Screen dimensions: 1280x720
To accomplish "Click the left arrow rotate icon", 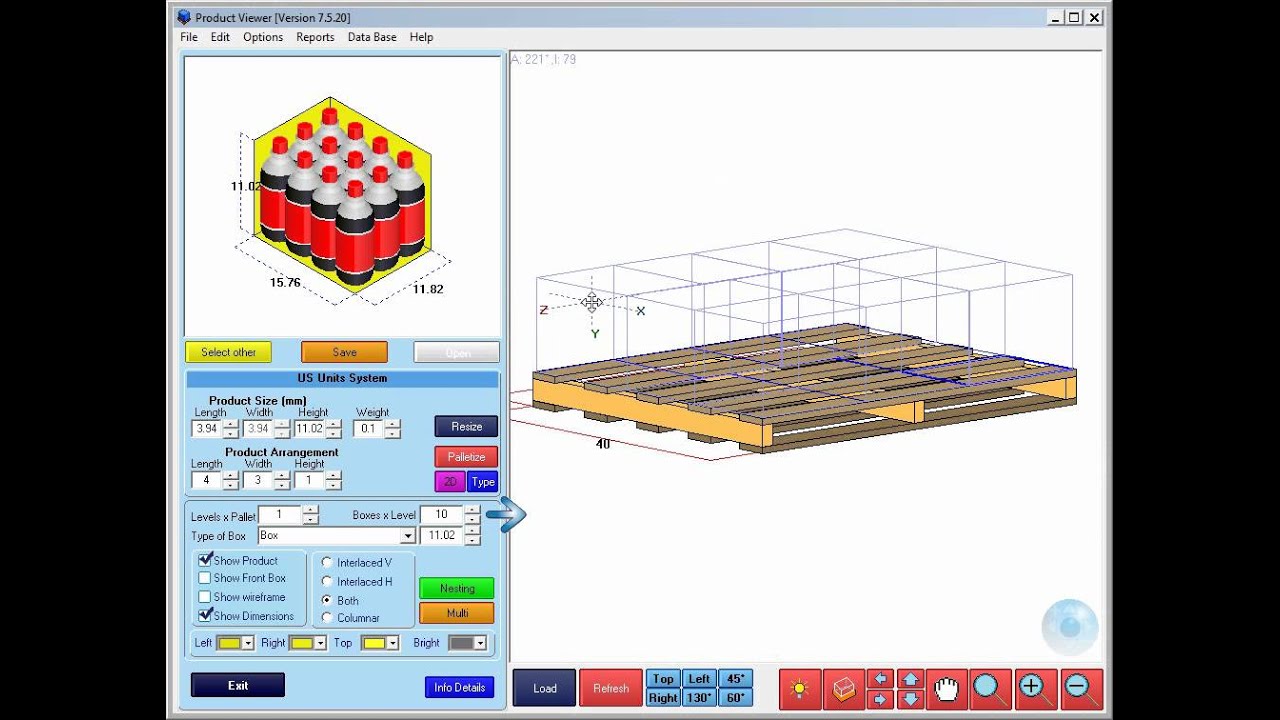I will coord(880,679).
